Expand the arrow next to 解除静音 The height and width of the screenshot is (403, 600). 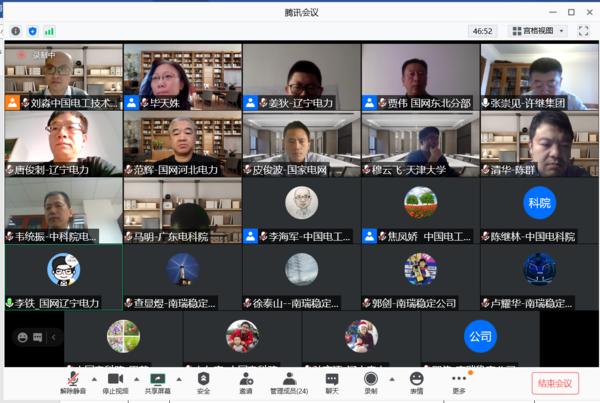pyautogui.click(x=95, y=379)
